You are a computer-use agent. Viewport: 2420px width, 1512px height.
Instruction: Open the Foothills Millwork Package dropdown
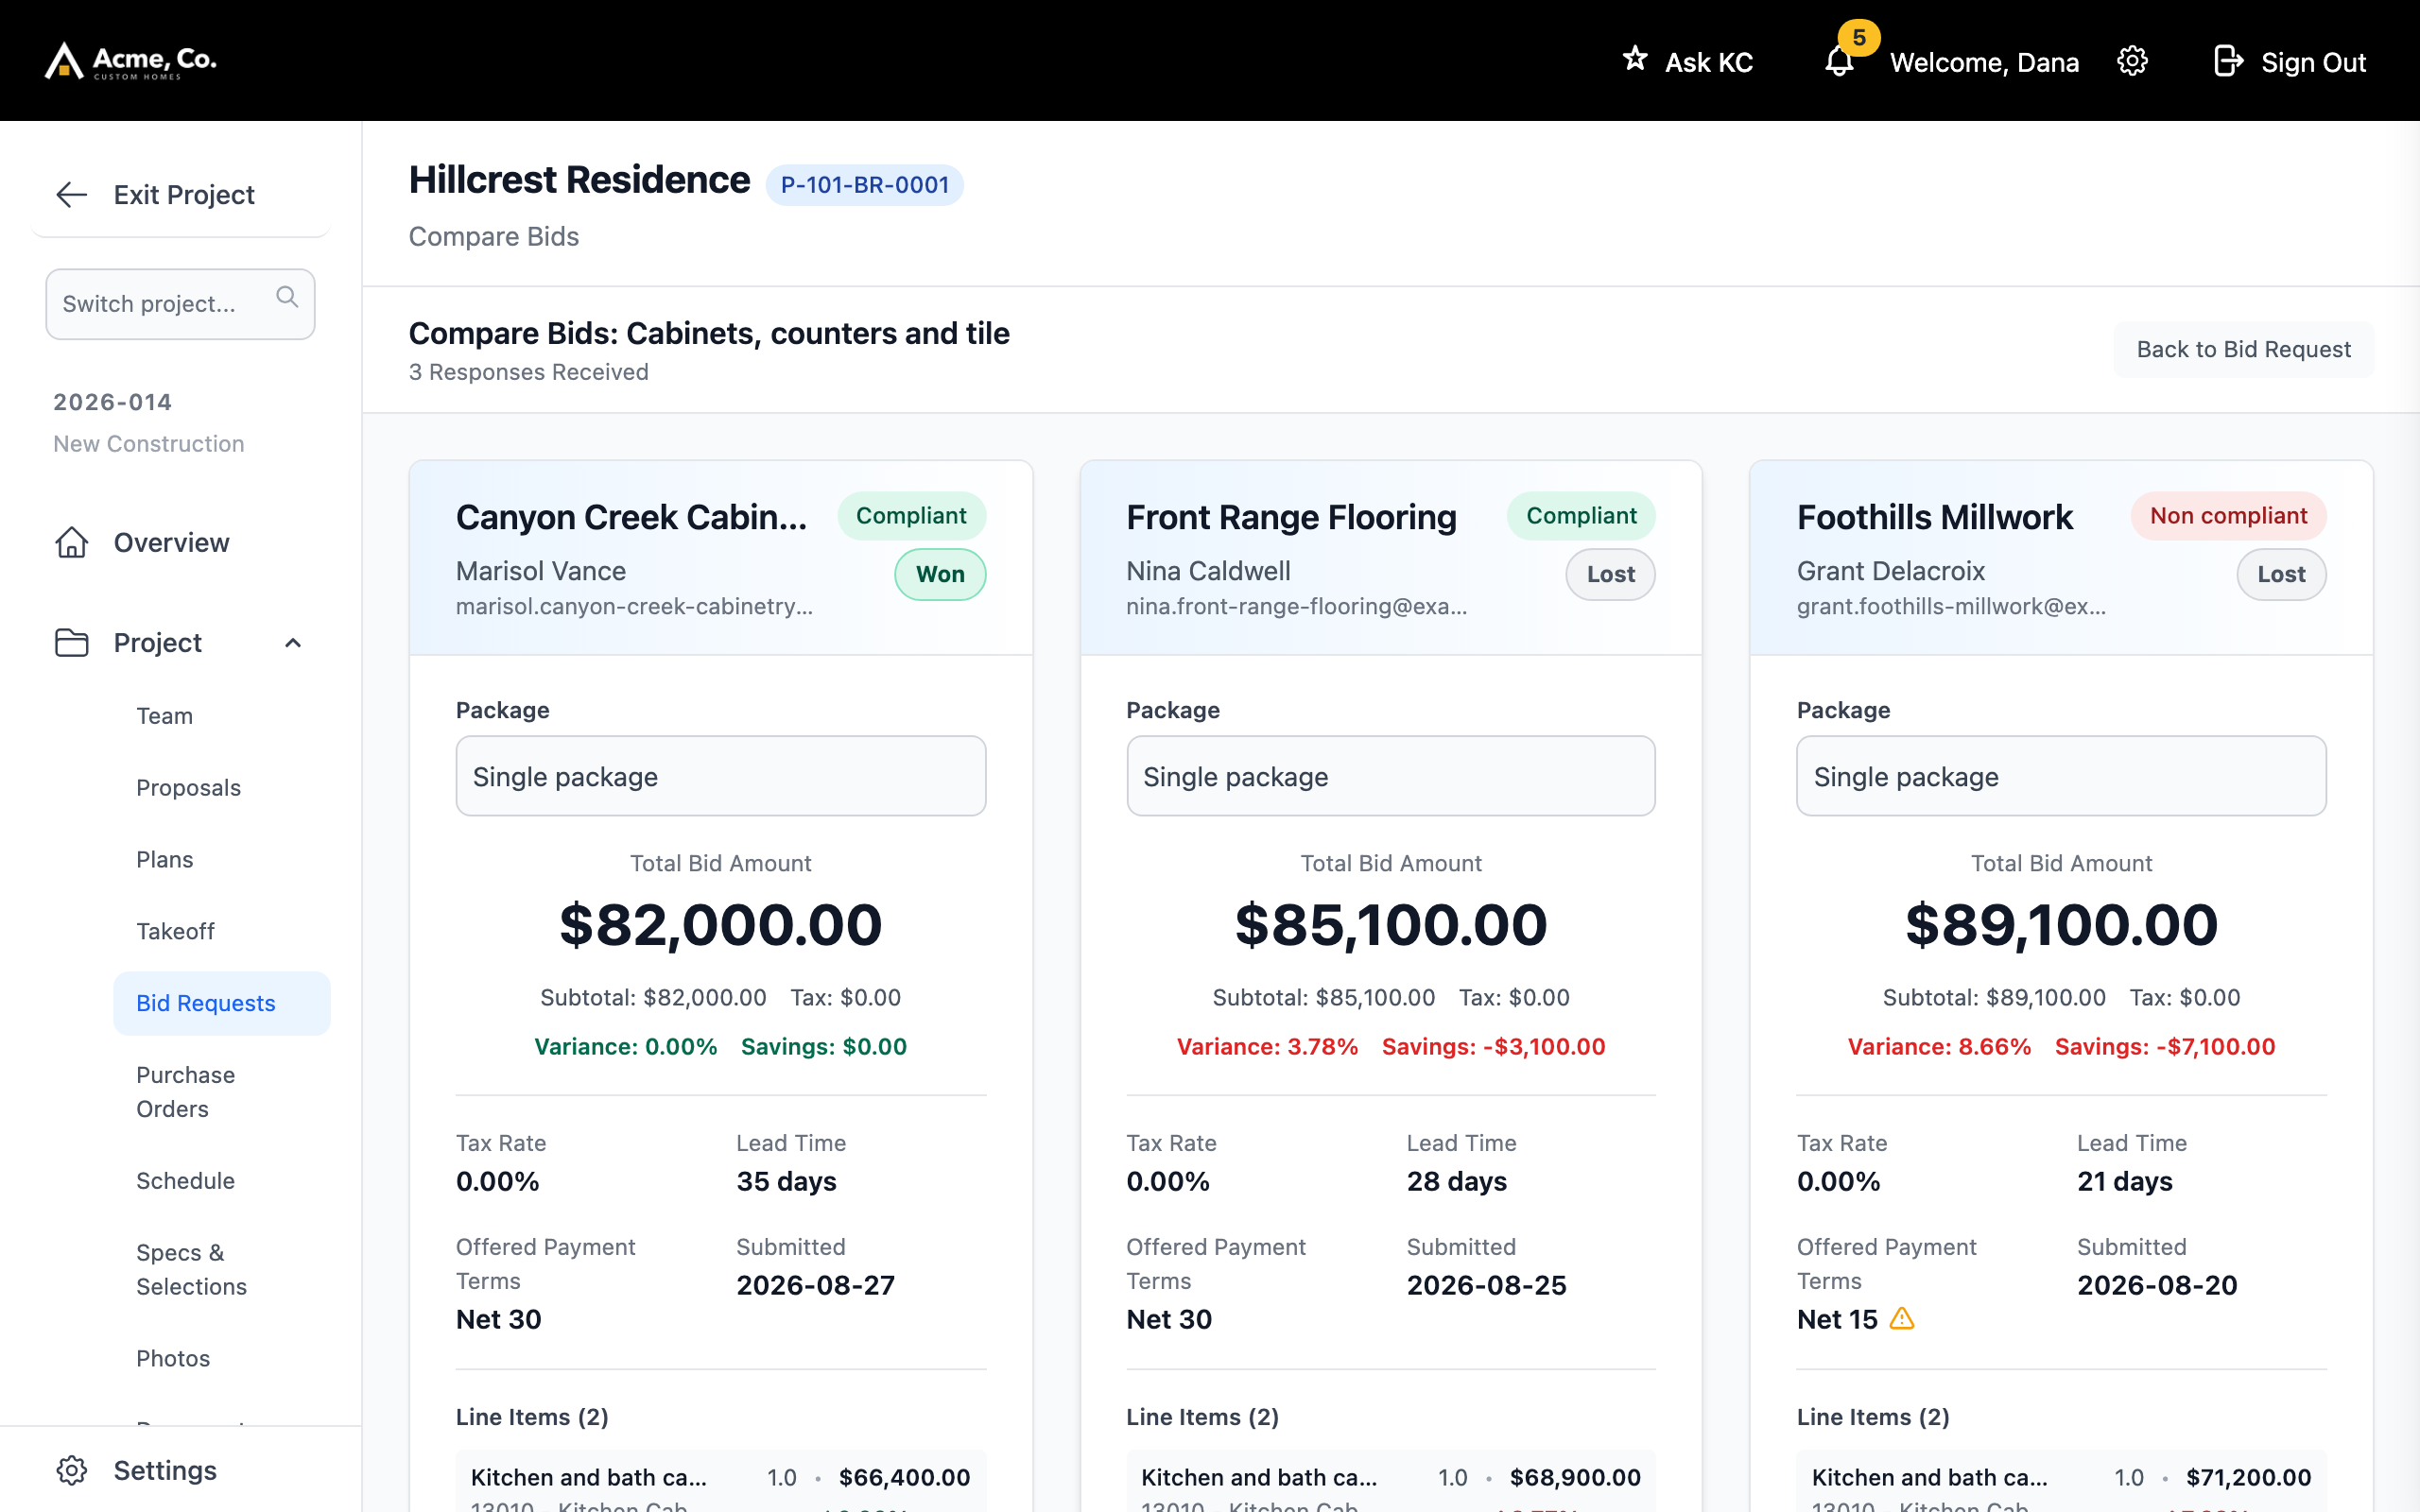(x=2061, y=776)
